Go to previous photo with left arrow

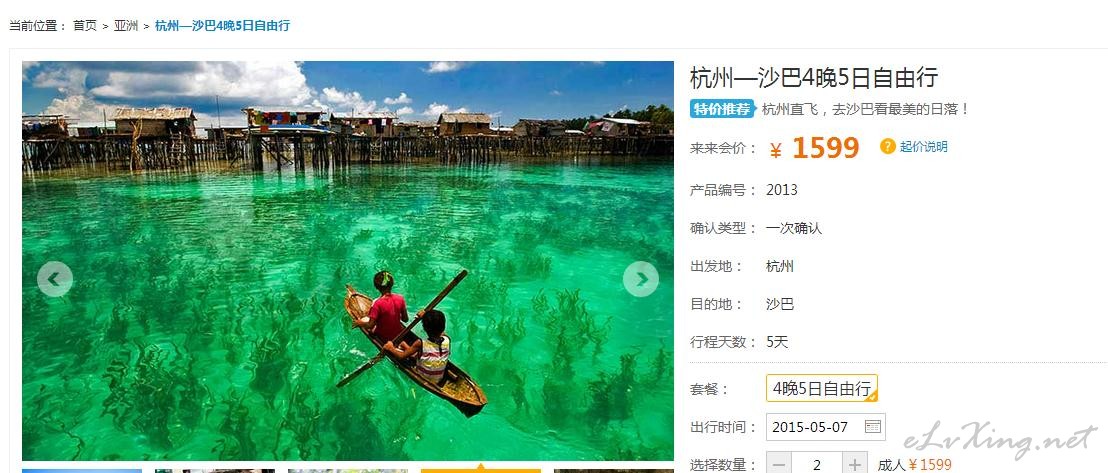coord(55,279)
